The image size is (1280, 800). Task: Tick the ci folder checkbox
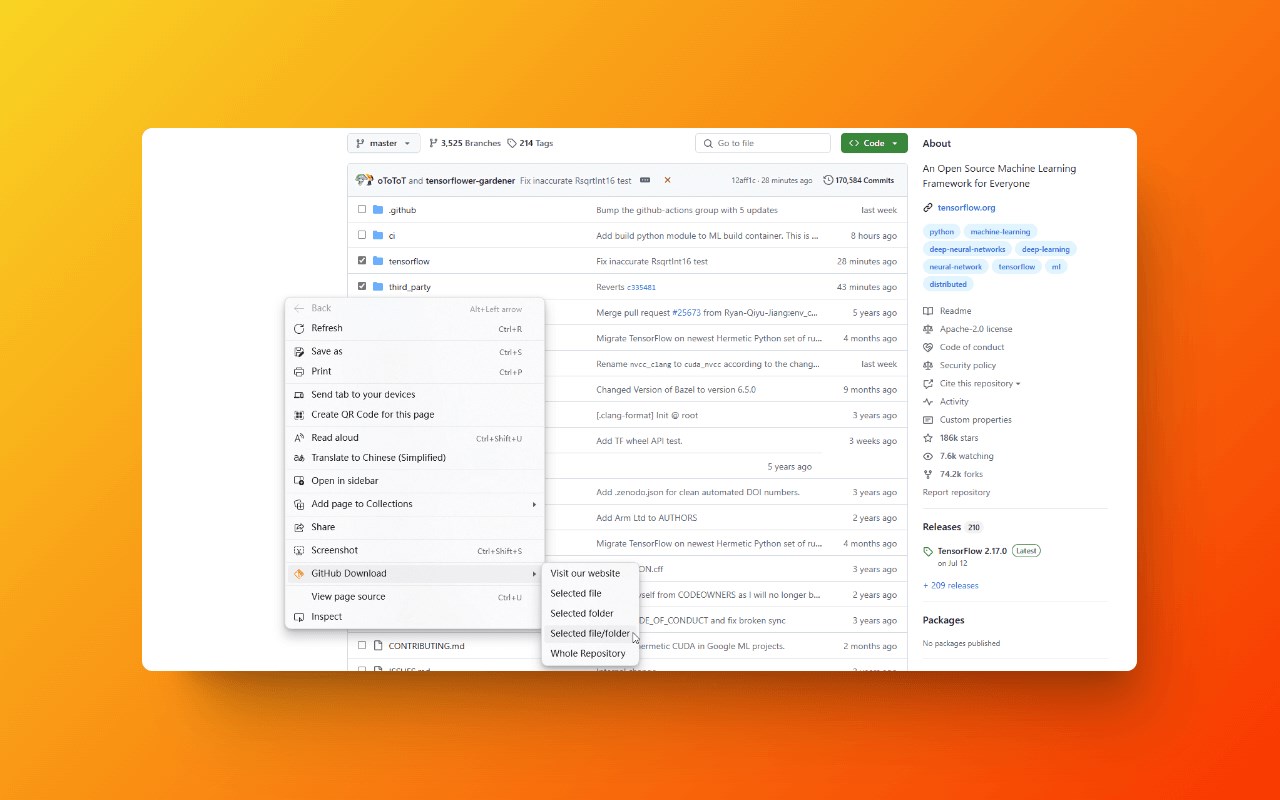[x=362, y=235]
